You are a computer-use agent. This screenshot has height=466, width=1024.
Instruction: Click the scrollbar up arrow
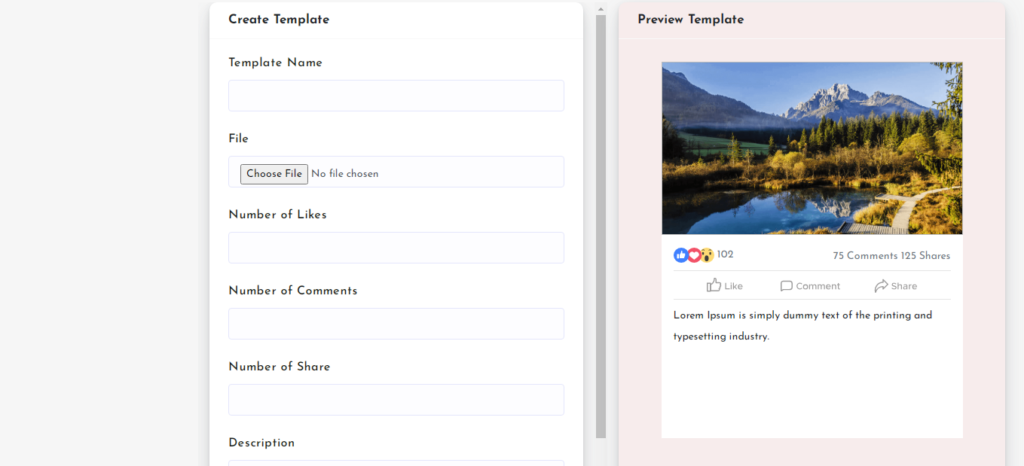[601, 7]
